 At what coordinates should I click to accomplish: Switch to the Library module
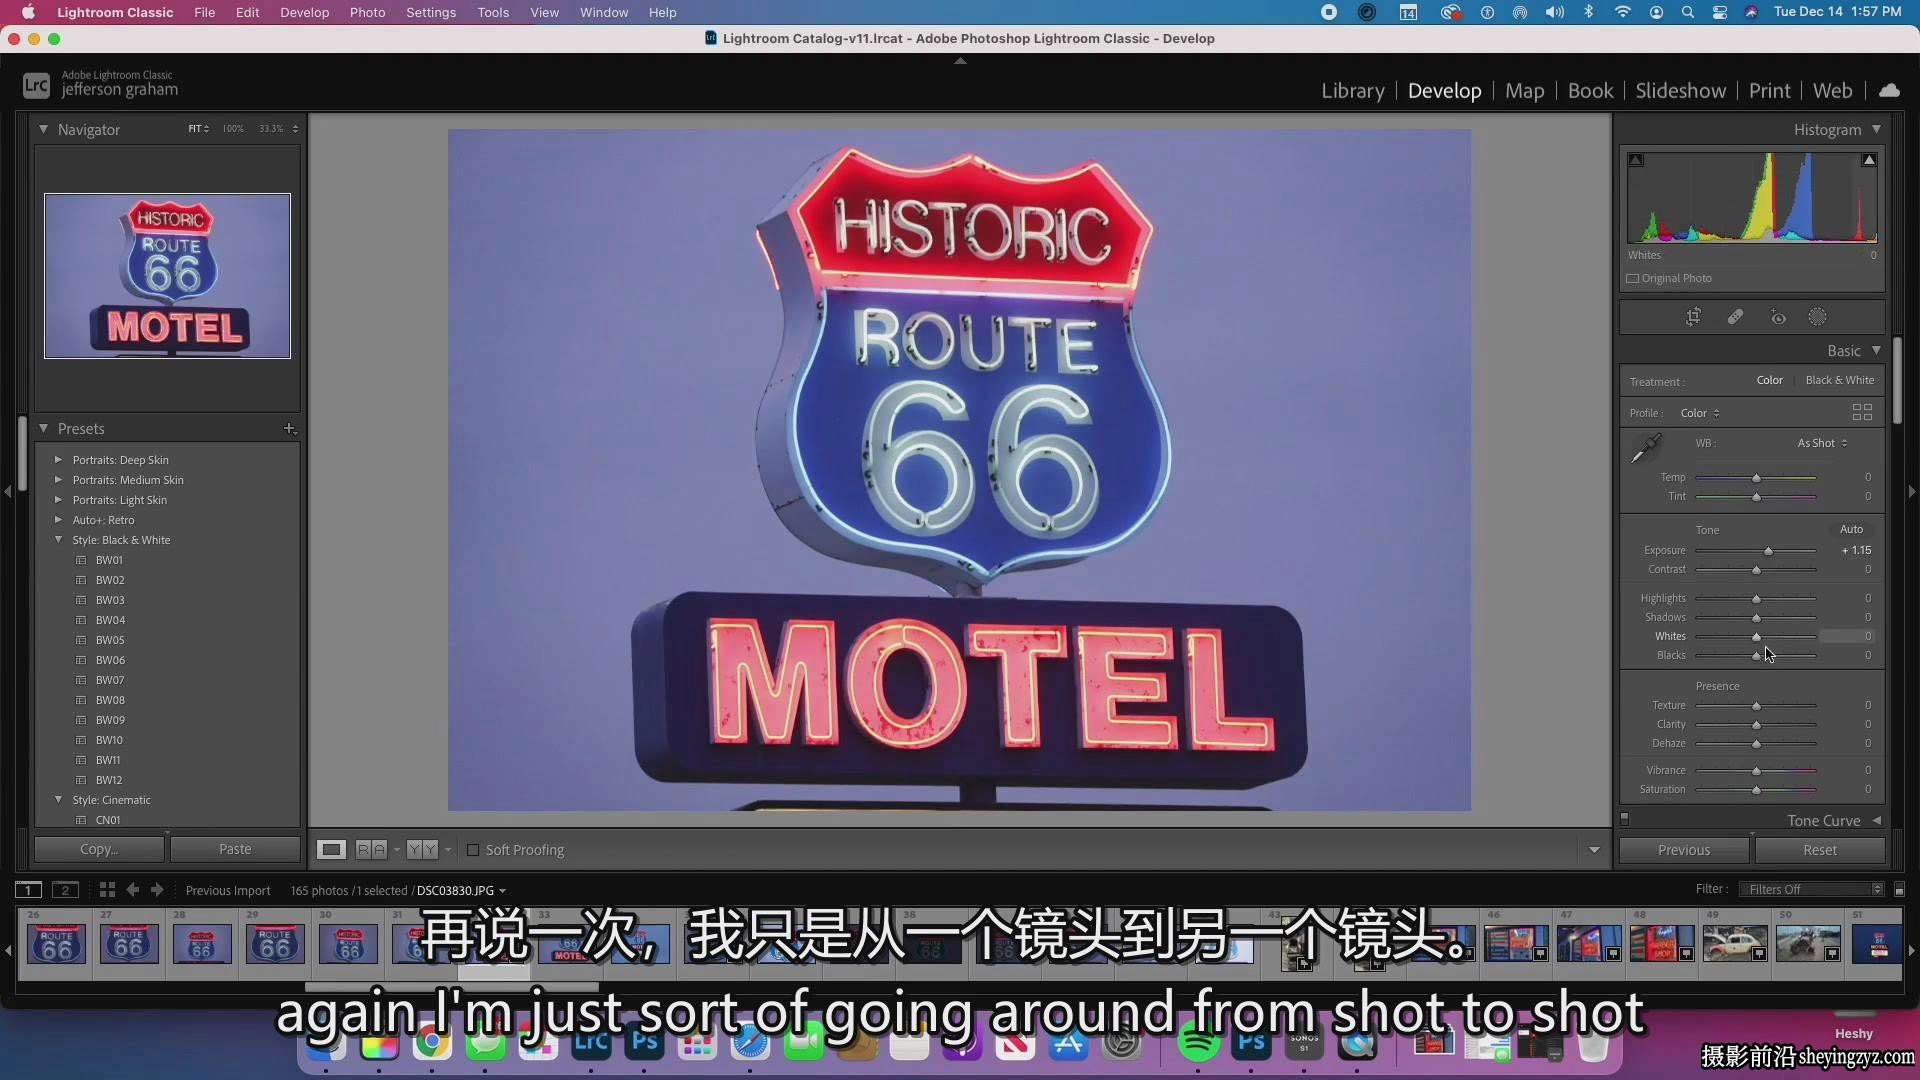1352,90
